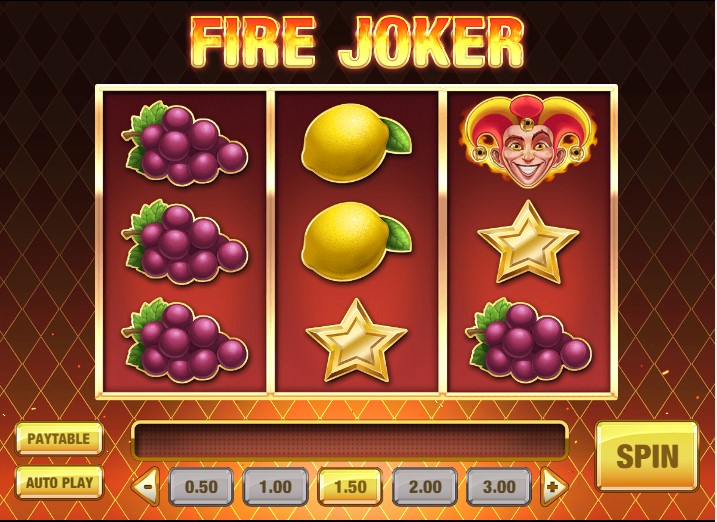The height and width of the screenshot is (522, 717).
Task: Select the 1.50 bet amount
Action: (350, 487)
